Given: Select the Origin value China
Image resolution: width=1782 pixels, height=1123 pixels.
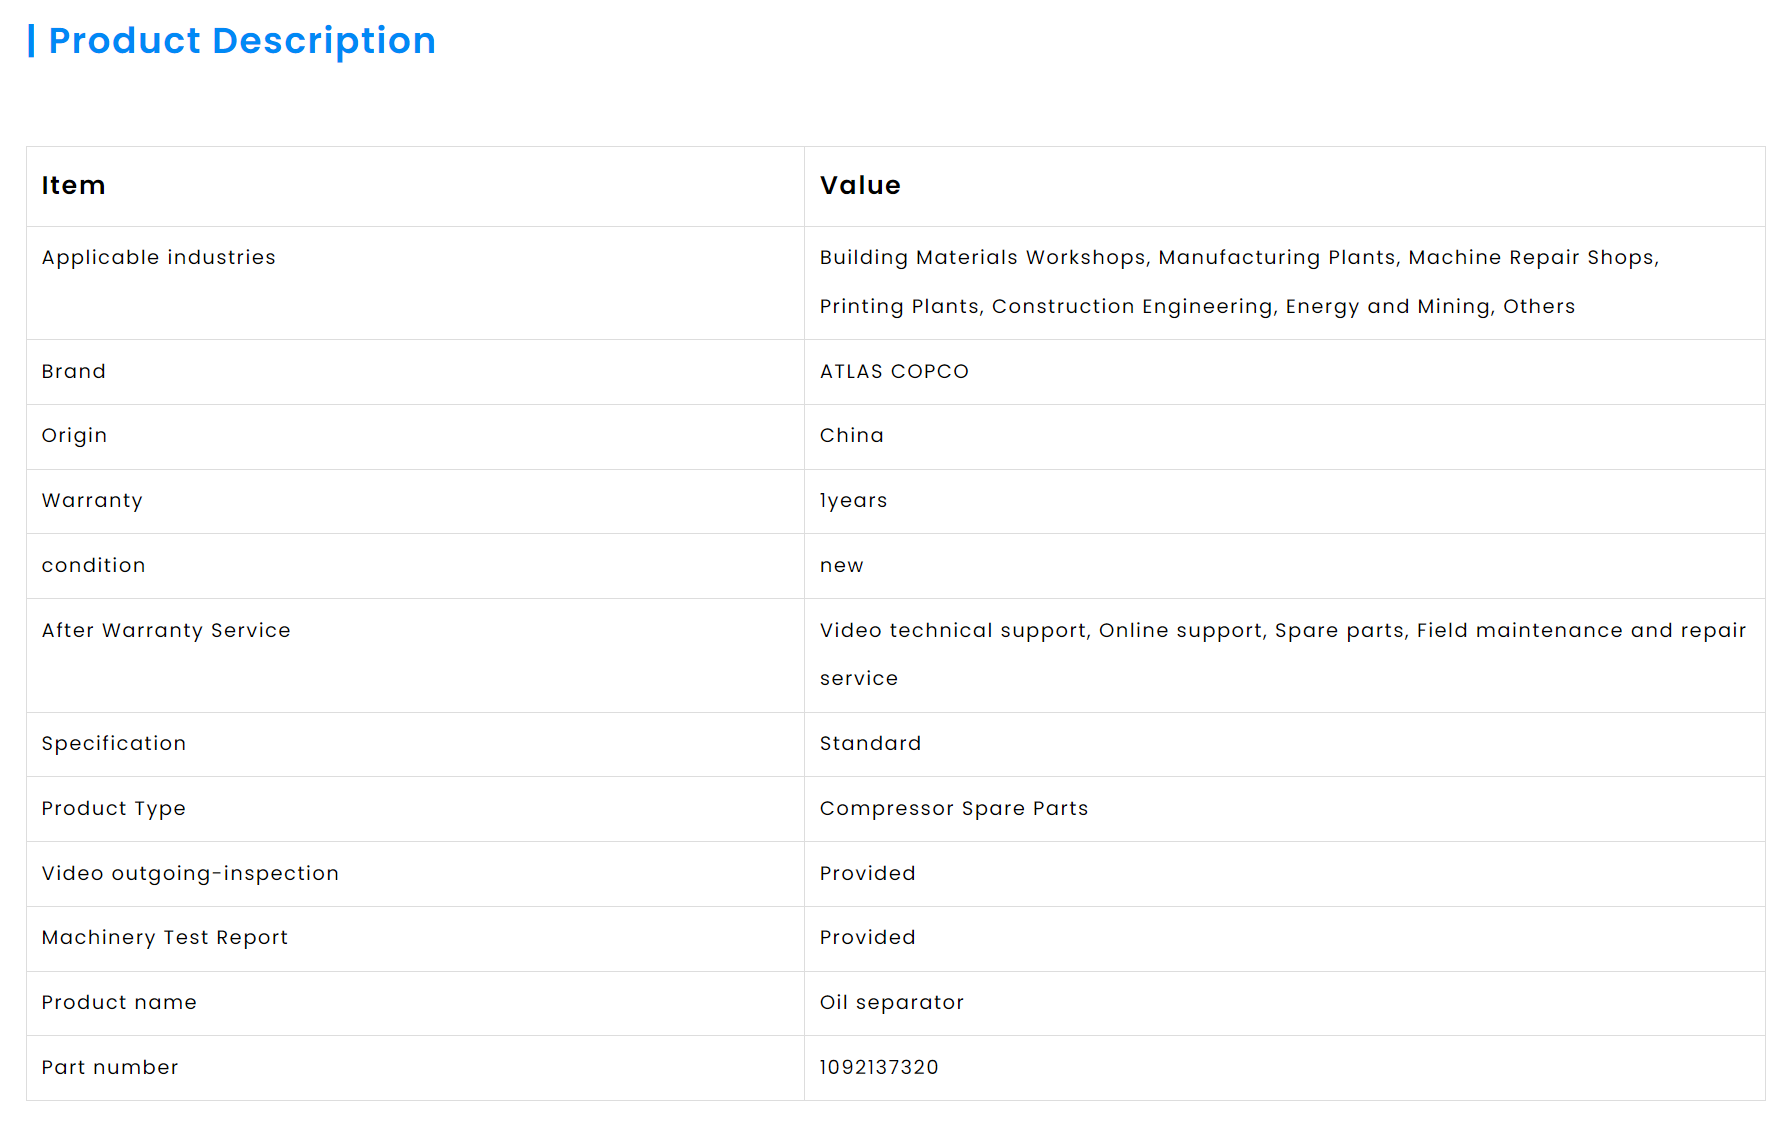Looking at the screenshot, I should (x=852, y=436).
